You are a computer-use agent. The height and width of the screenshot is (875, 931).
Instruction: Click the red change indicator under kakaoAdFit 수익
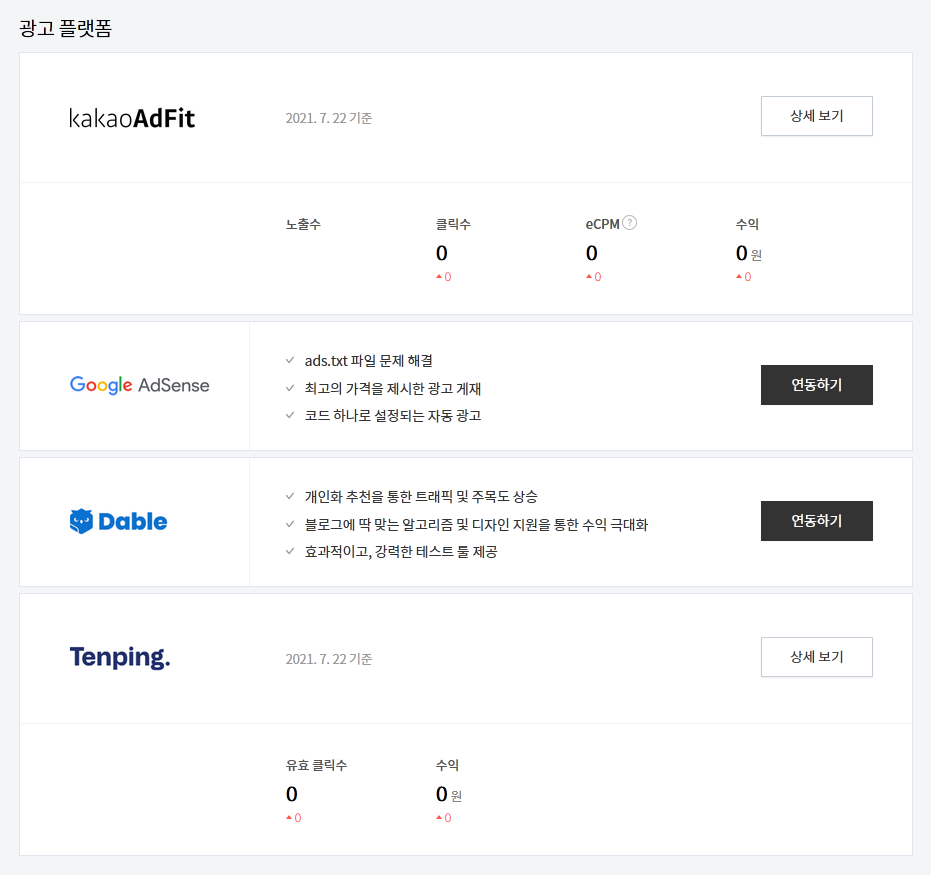click(743, 277)
